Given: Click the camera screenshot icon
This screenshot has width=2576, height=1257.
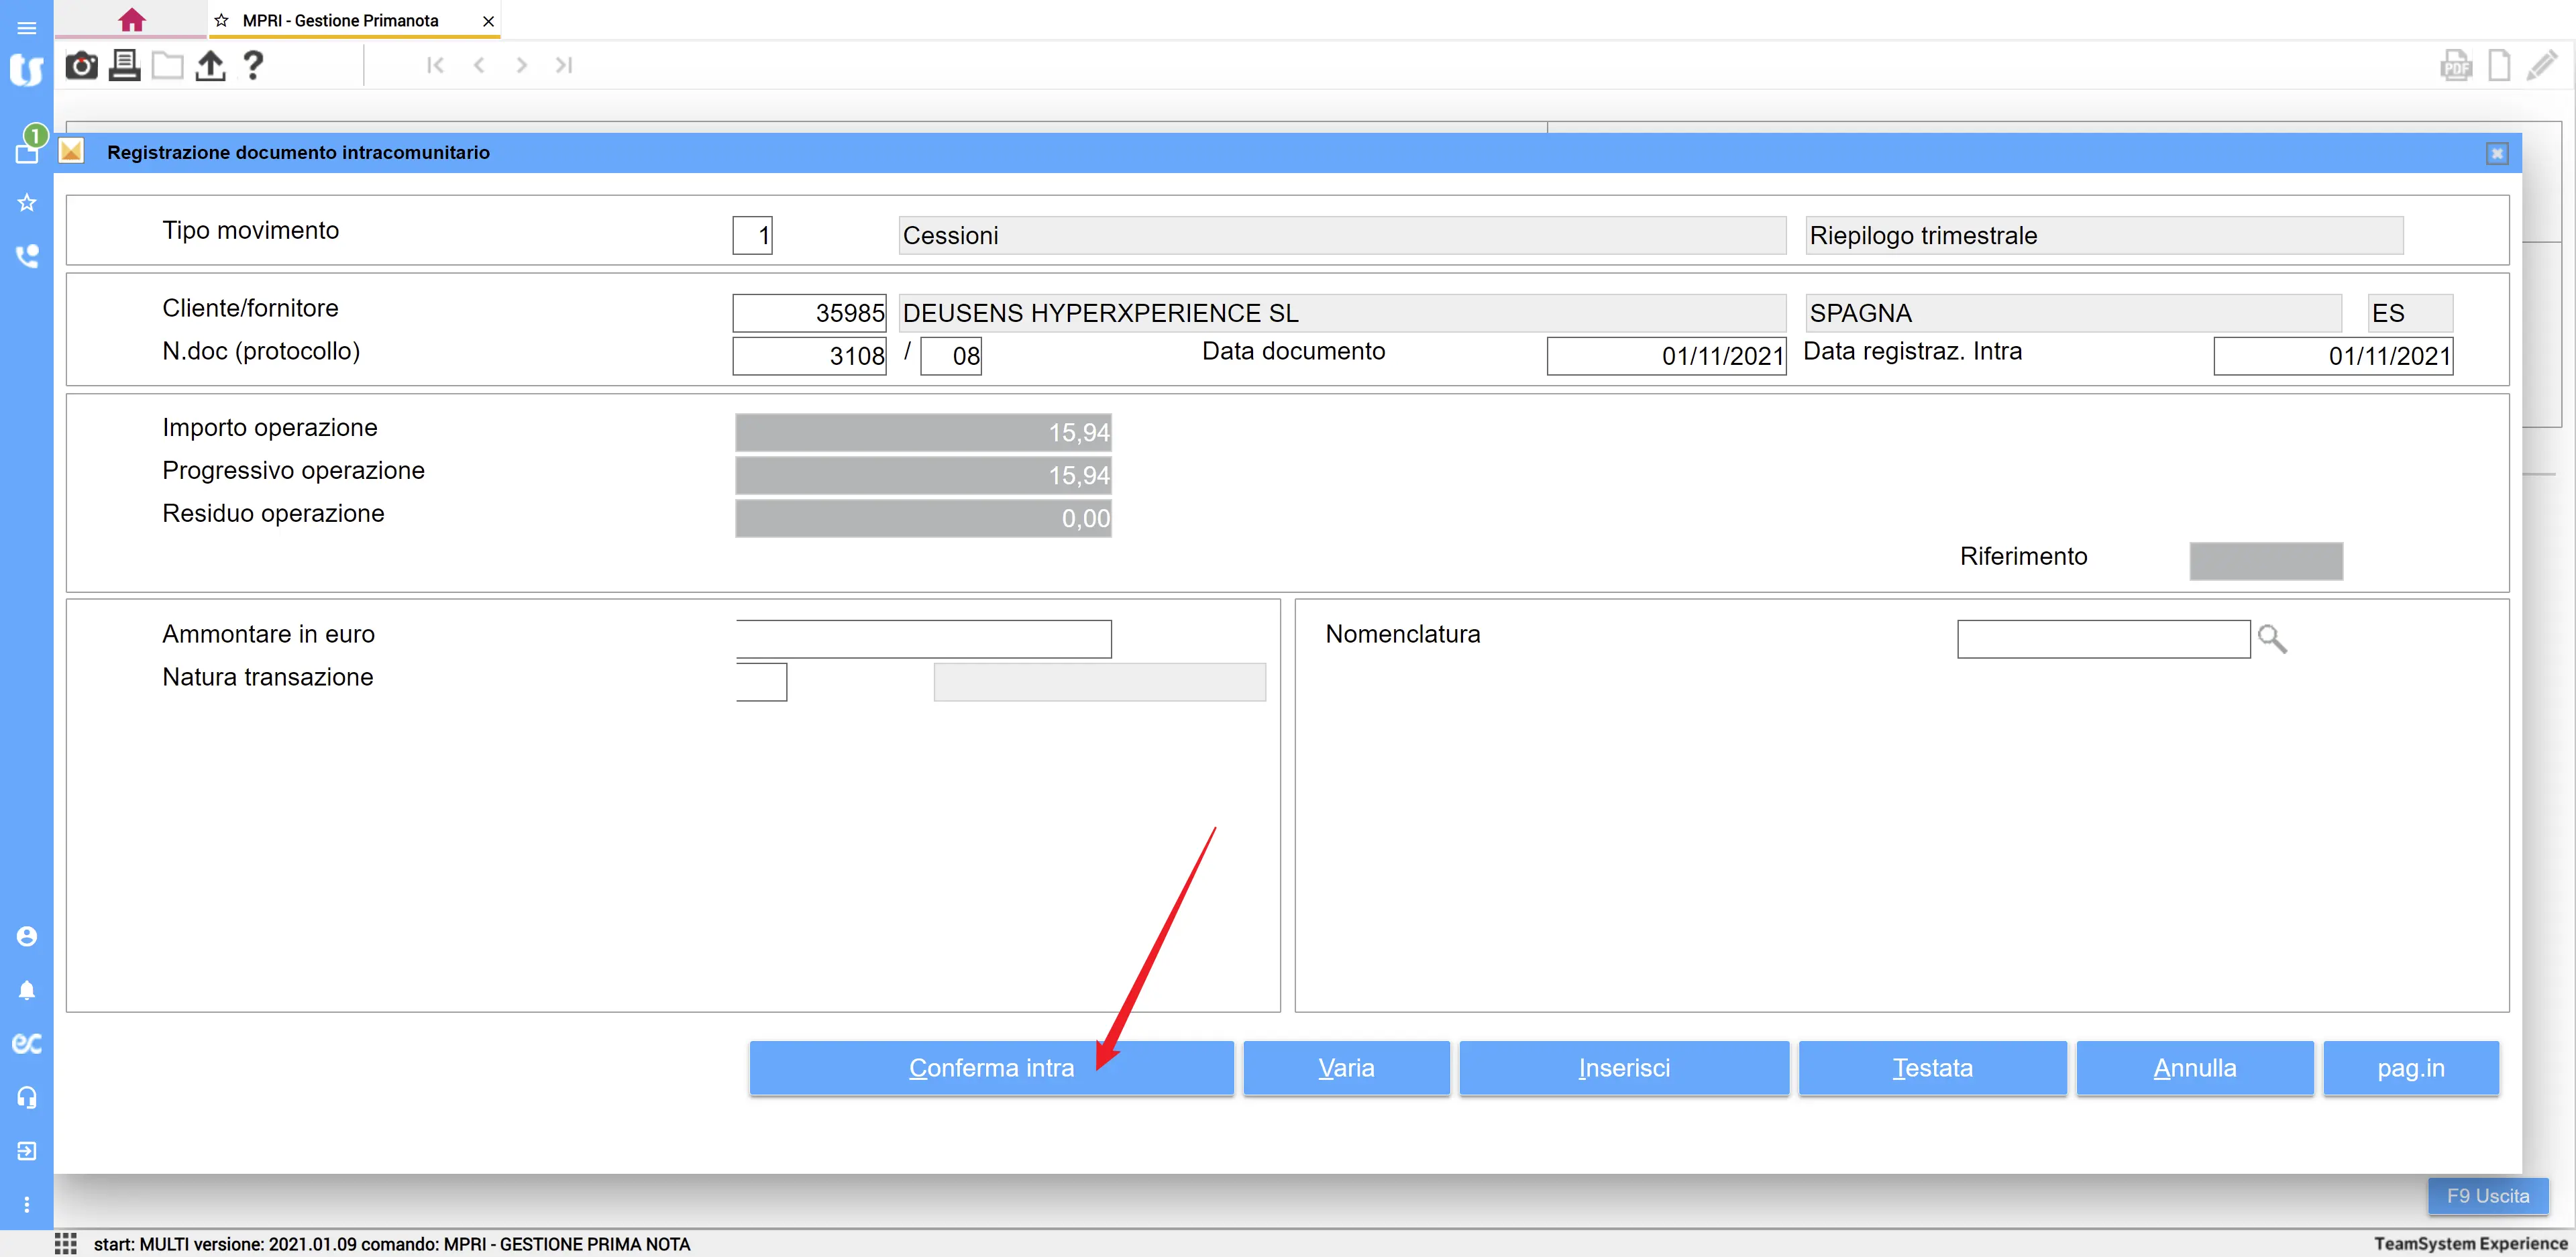Looking at the screenshot, I should pos(81,66).
